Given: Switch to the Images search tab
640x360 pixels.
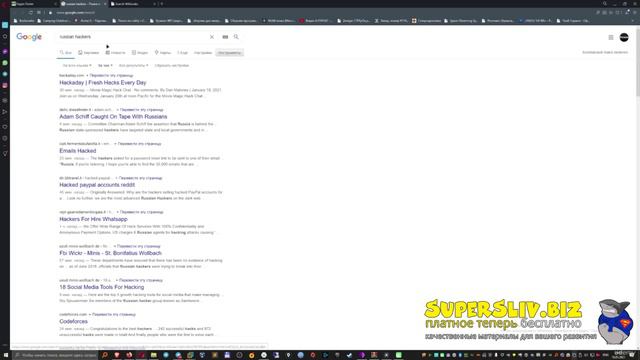Looking at the screenshot, I should point(89,53).
